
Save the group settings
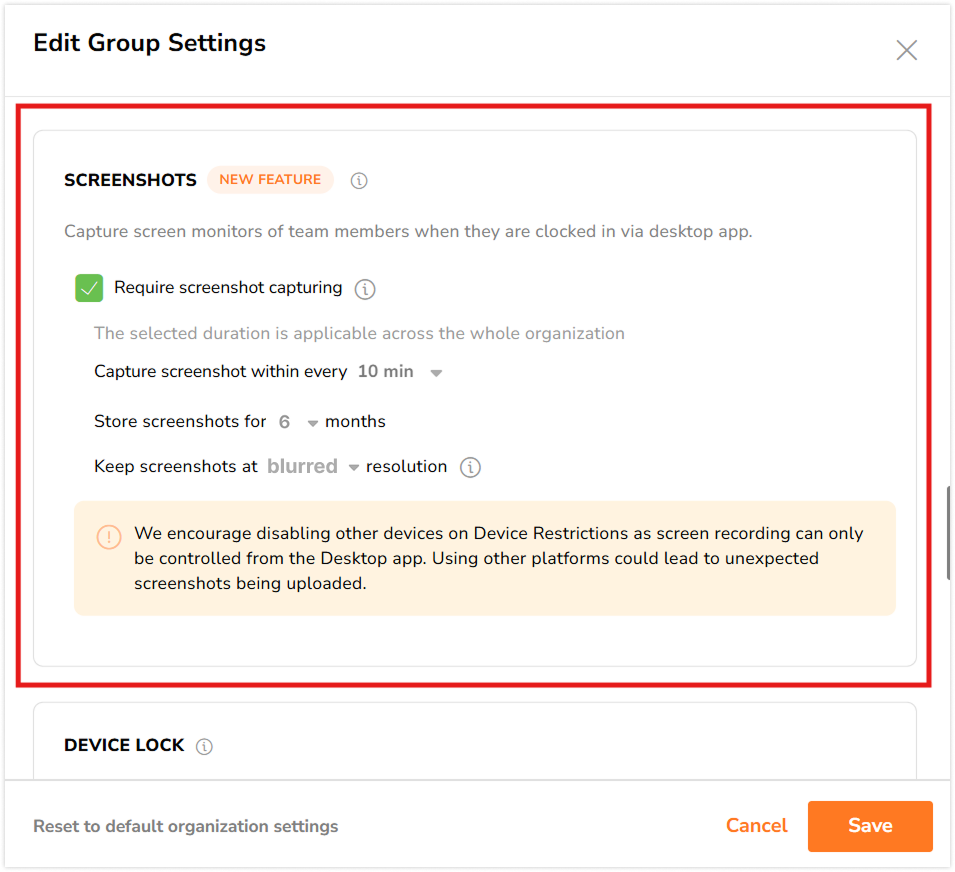point(869,826)
